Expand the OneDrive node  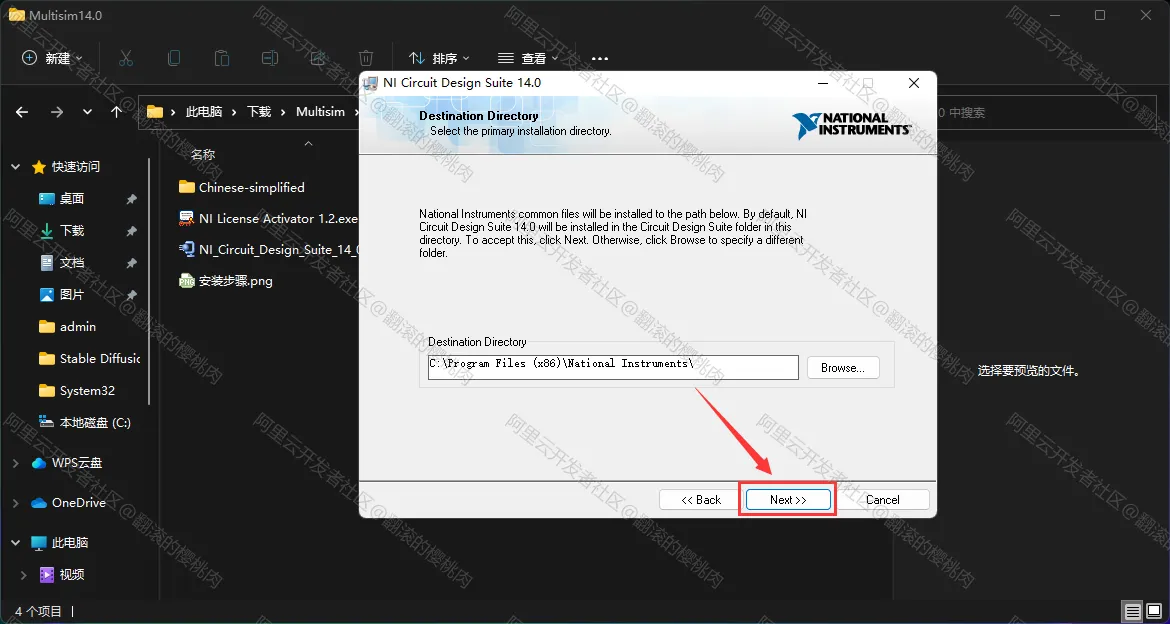coord(16,503)
